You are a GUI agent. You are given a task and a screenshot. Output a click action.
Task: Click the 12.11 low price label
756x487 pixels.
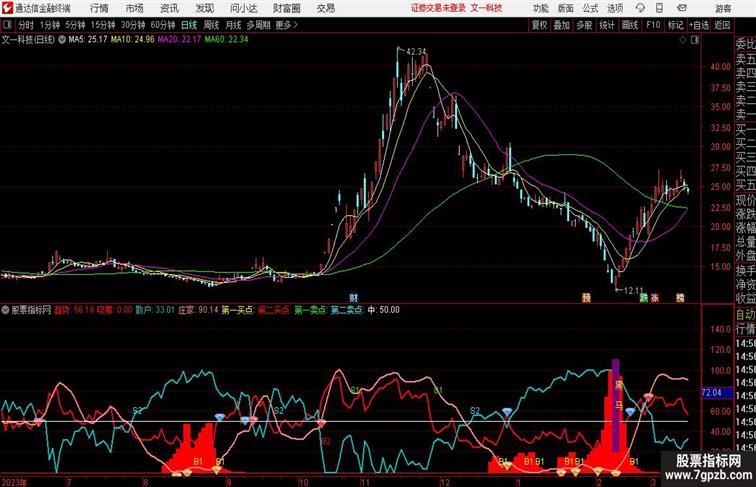pos(634,290)
